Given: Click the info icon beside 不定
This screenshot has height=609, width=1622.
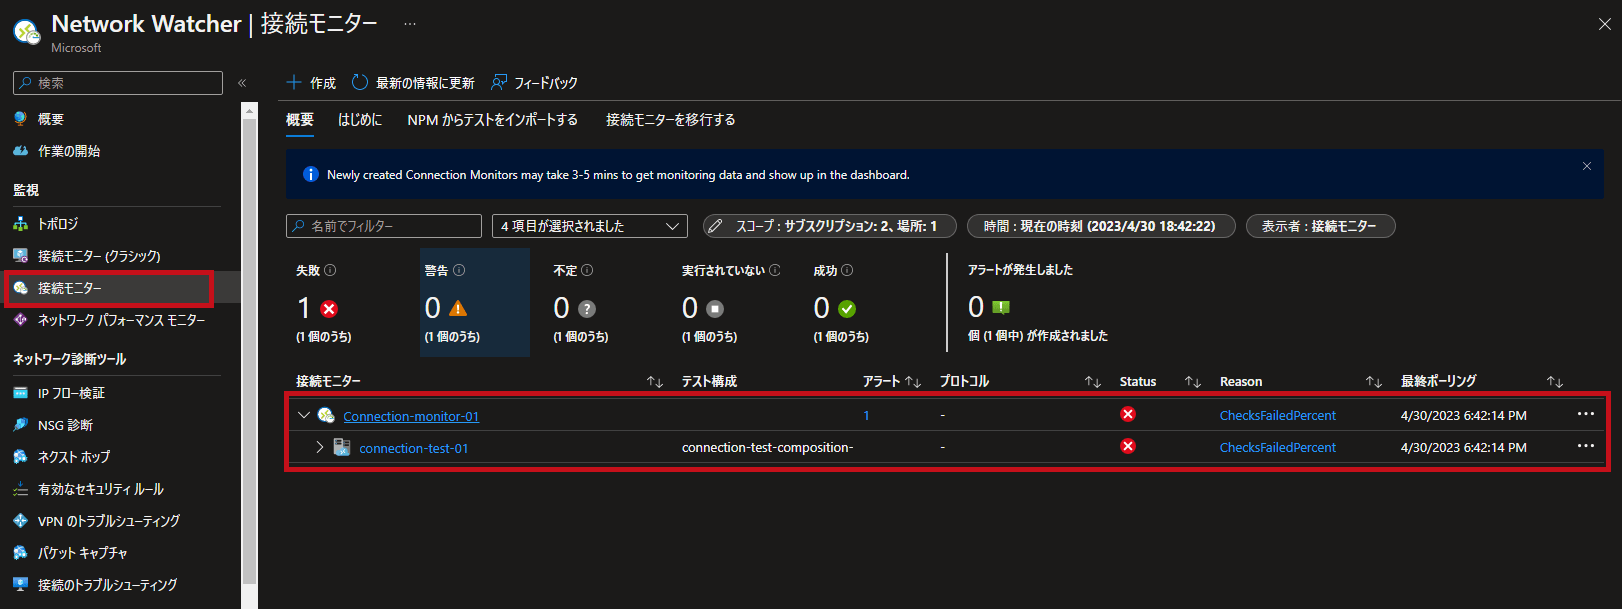Looking at the screenshot, I should click(587, 270).
